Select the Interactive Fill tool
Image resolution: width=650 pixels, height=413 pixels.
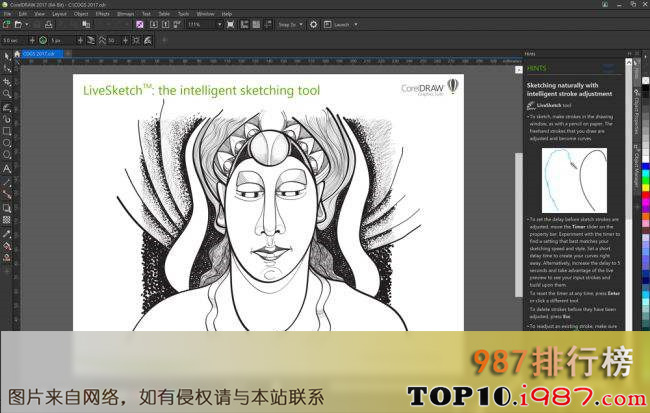point(7,246)
